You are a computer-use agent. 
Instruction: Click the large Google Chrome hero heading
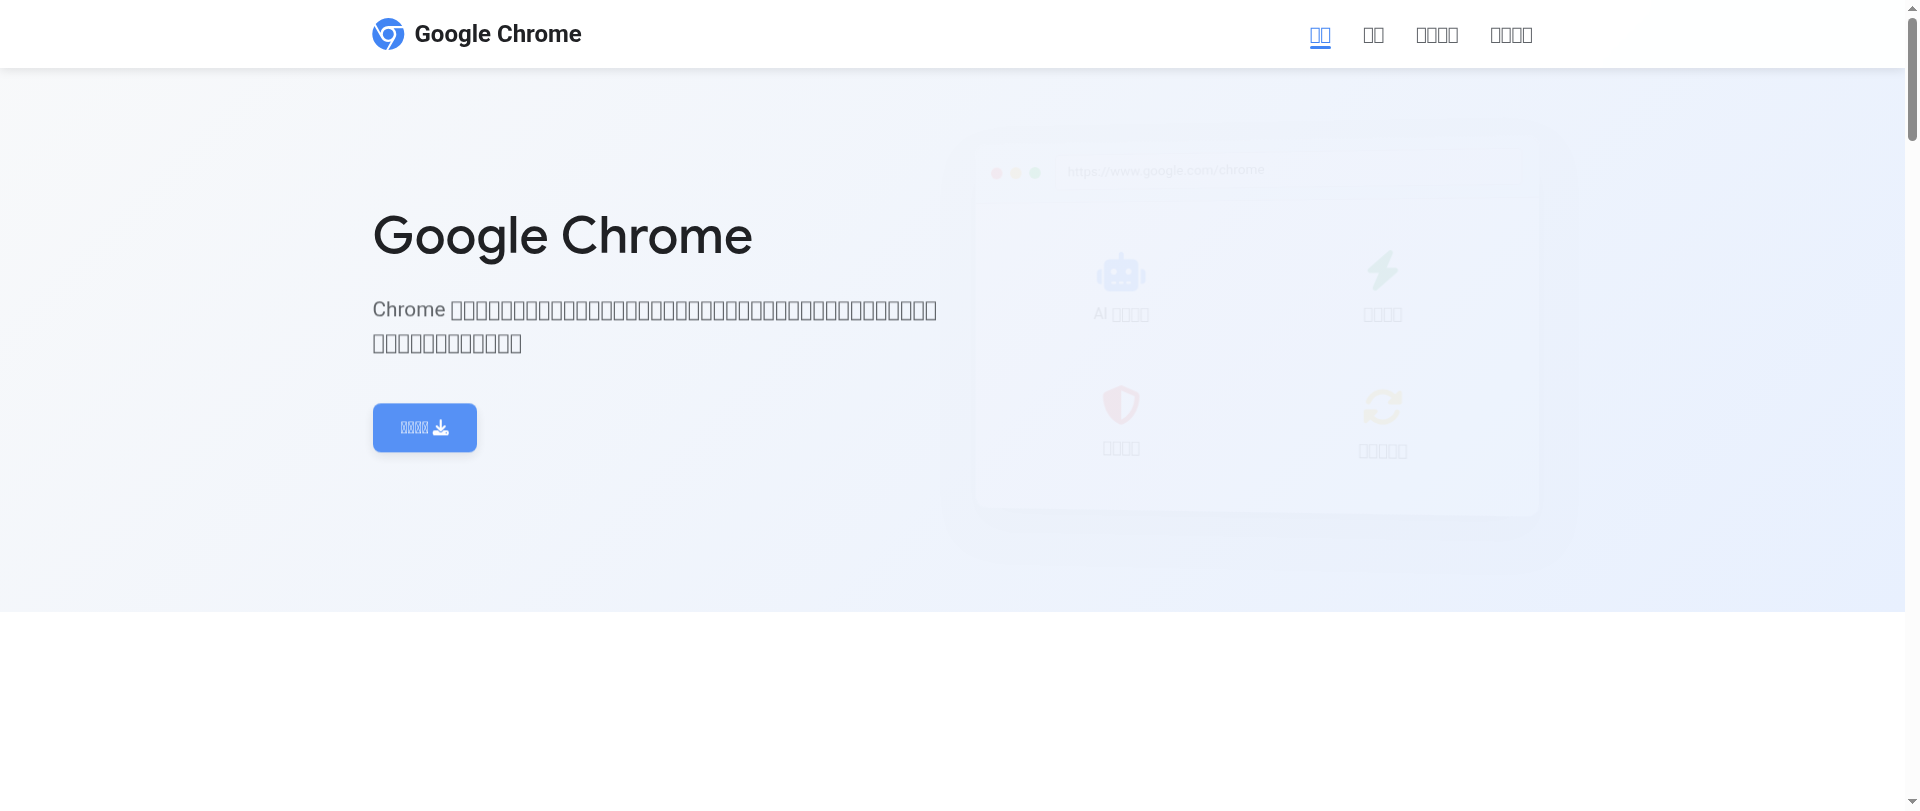pos(562,236)
